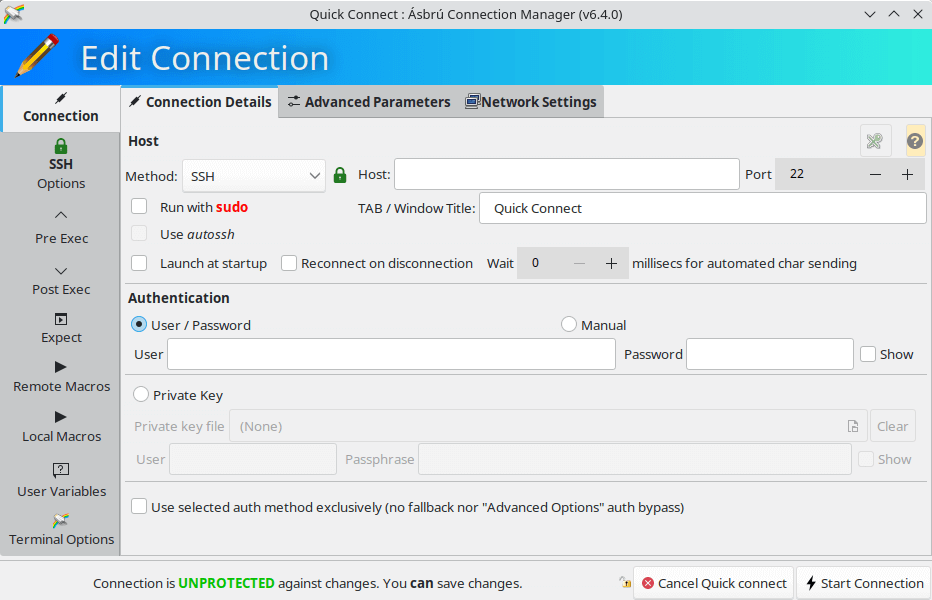This screenshot has width=932, height=600.
Task: Open the Method SSH dropdown
Action: [254, 176]
